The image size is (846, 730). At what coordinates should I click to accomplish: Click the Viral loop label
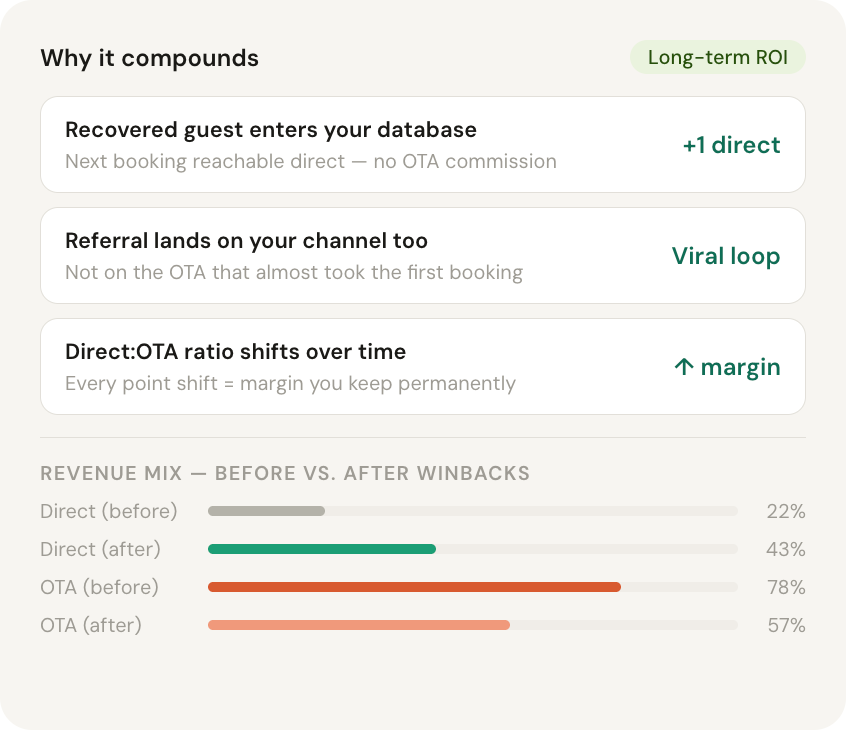[726, 256]
